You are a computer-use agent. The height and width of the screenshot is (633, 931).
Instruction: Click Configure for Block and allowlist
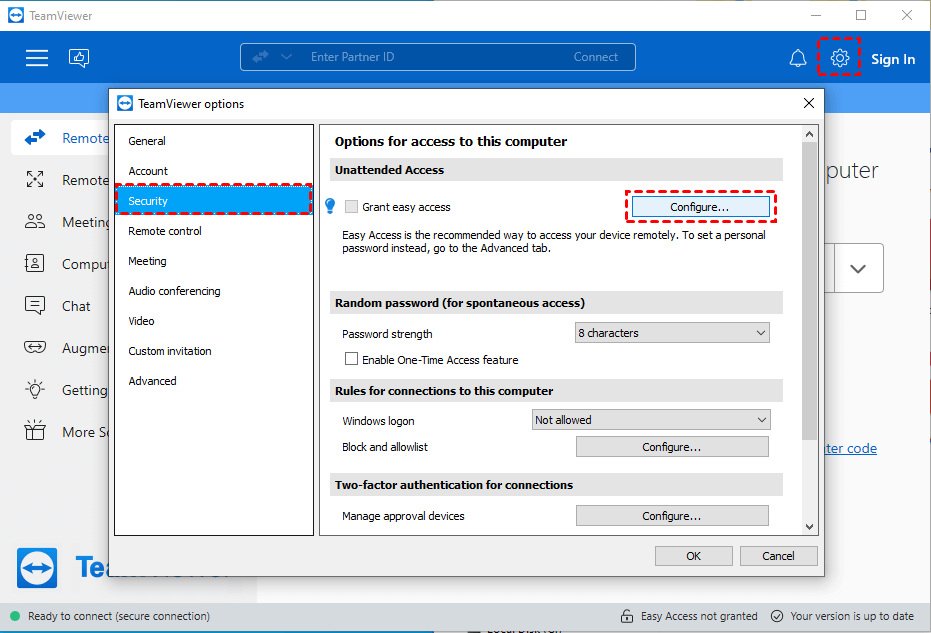tap(671, 446)
